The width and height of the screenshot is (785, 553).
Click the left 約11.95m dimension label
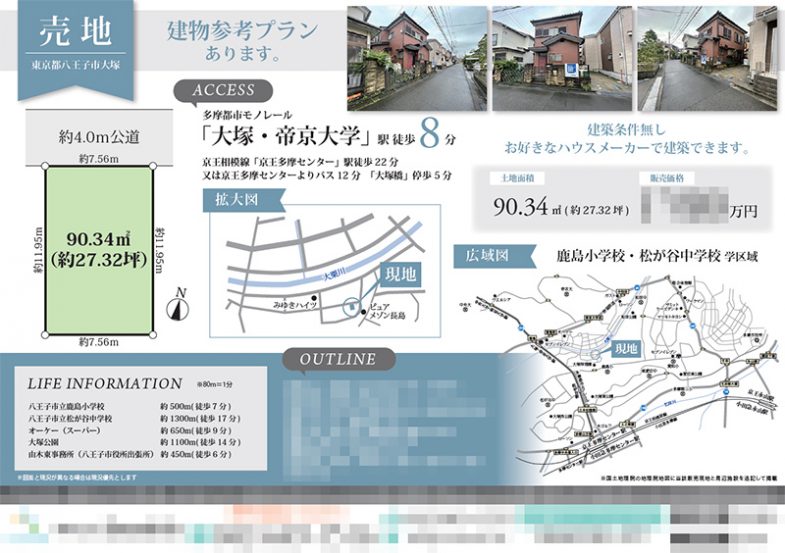click(x=39, y=250)
